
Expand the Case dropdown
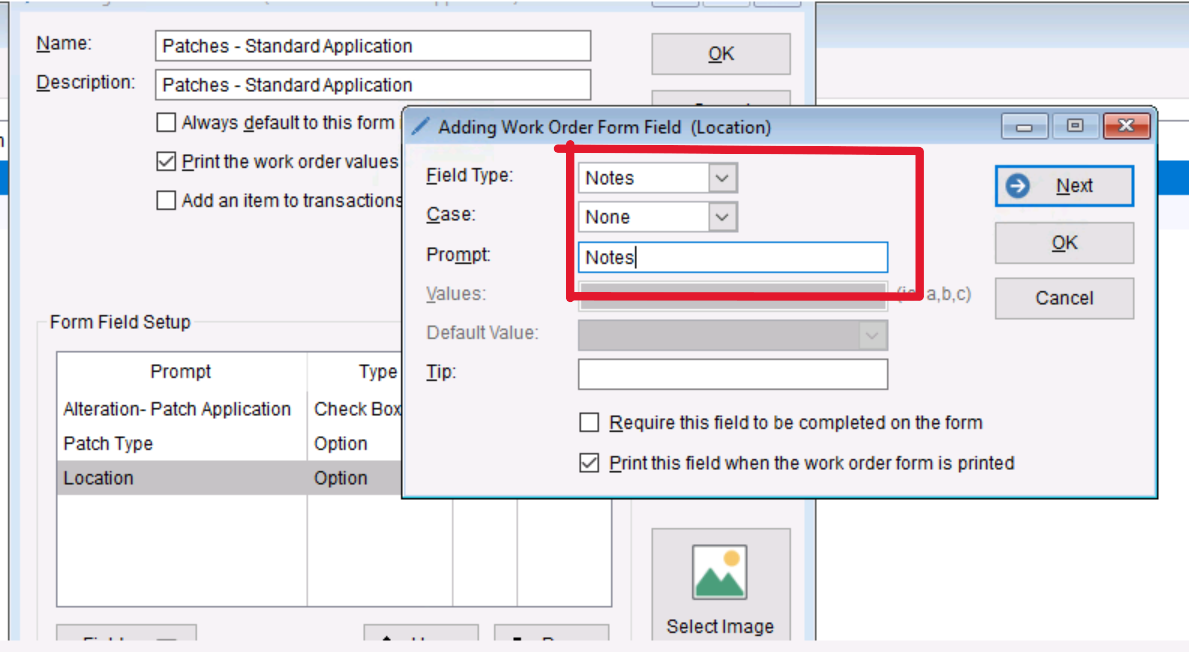pyautogui.click(x=722, y=217)
